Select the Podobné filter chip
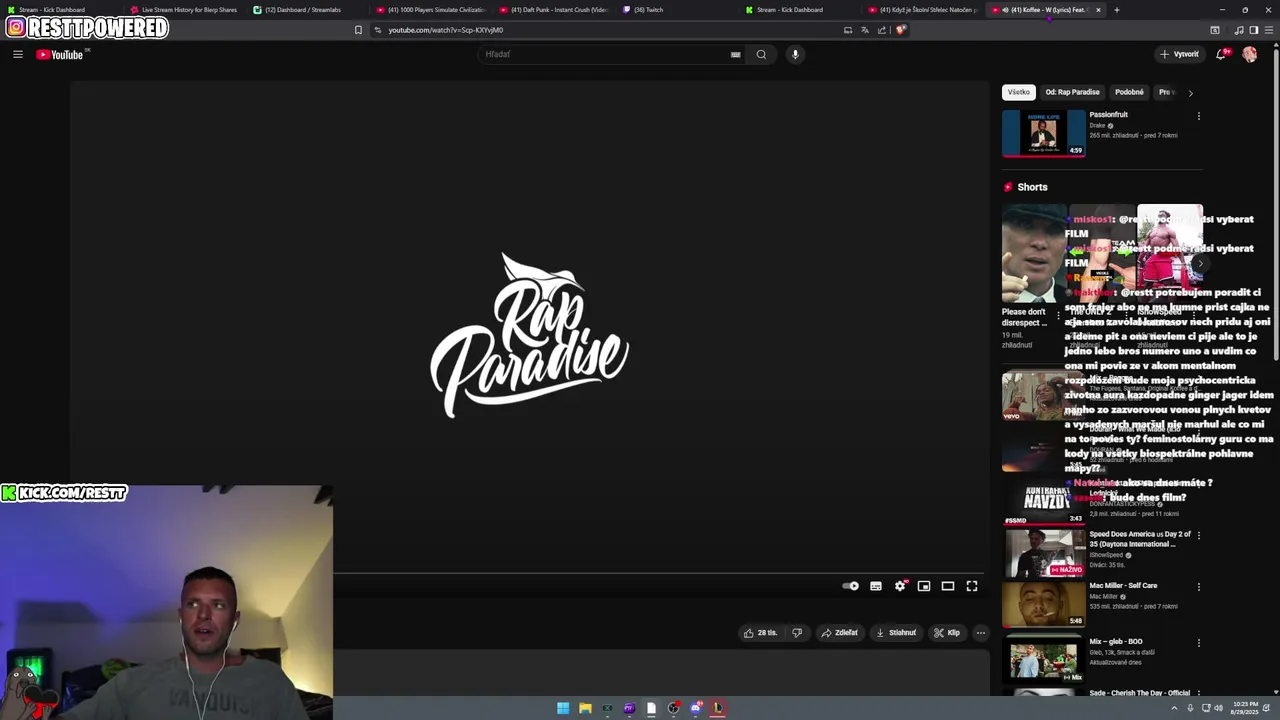 coord(1129,92)
